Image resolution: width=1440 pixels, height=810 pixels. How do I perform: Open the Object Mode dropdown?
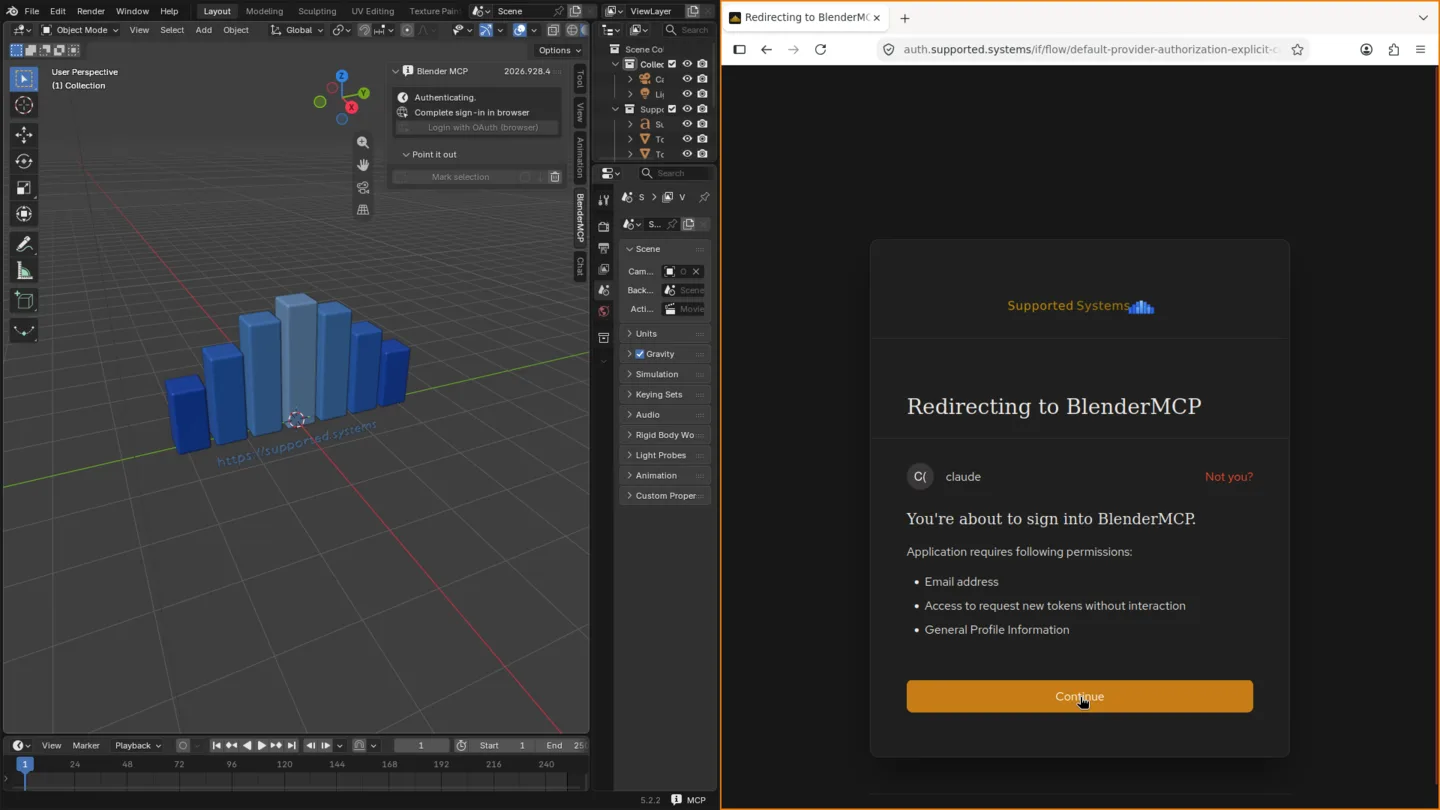point(79,30)
